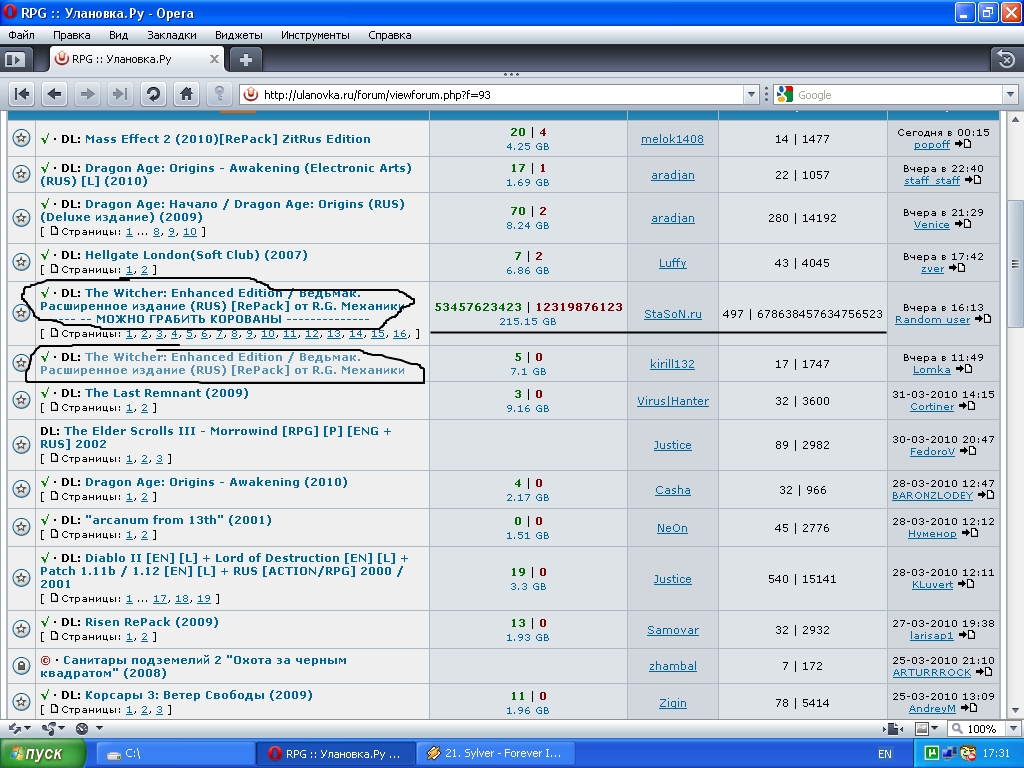Screen dimensions: 1024x768
Task: Click the Windows пуск Start button
Action: click(x=34, y=753)
